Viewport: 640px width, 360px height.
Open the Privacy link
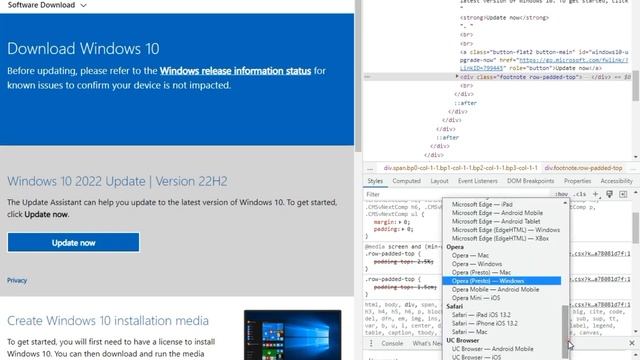click(x=17, y=280)
